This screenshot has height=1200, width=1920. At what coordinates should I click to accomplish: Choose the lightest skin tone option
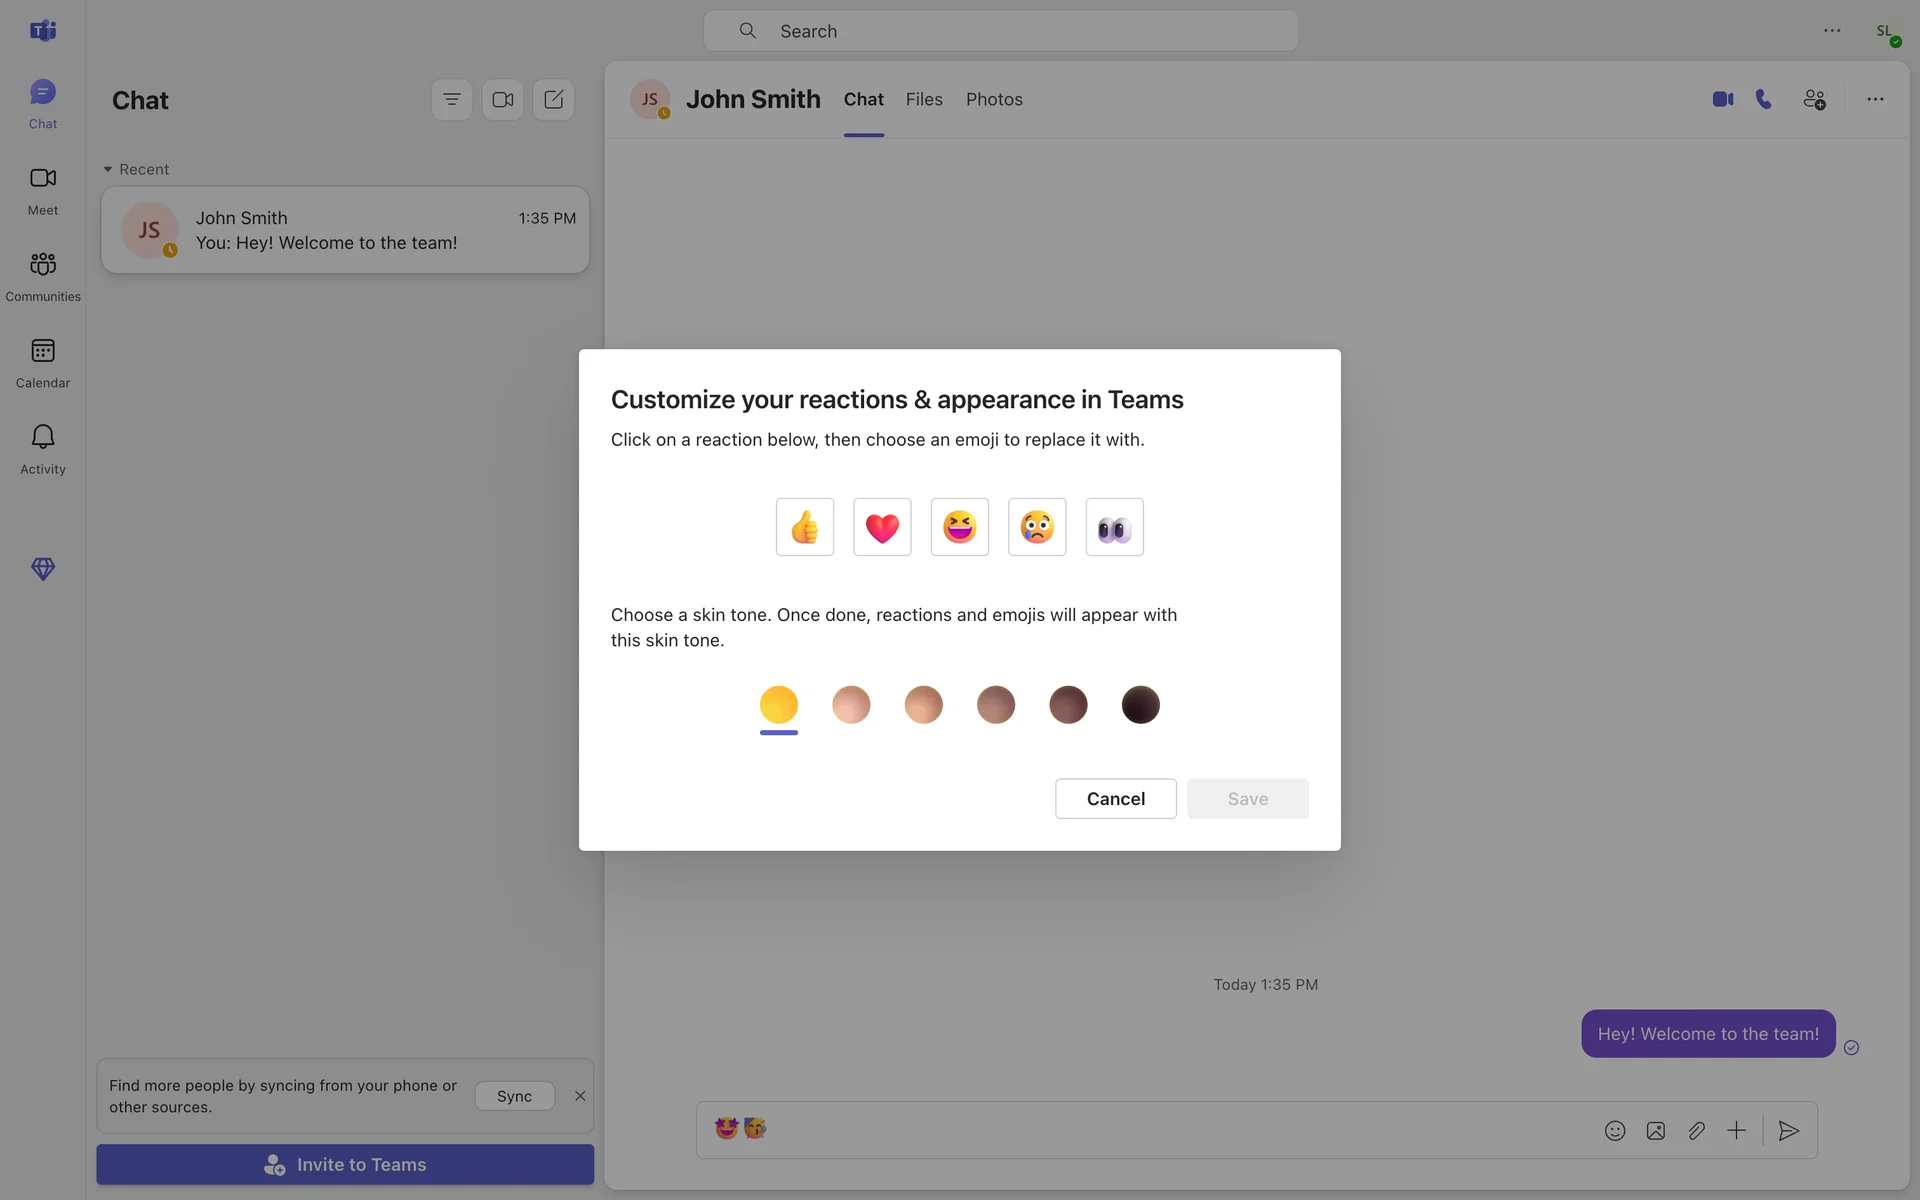pos(851,704)
